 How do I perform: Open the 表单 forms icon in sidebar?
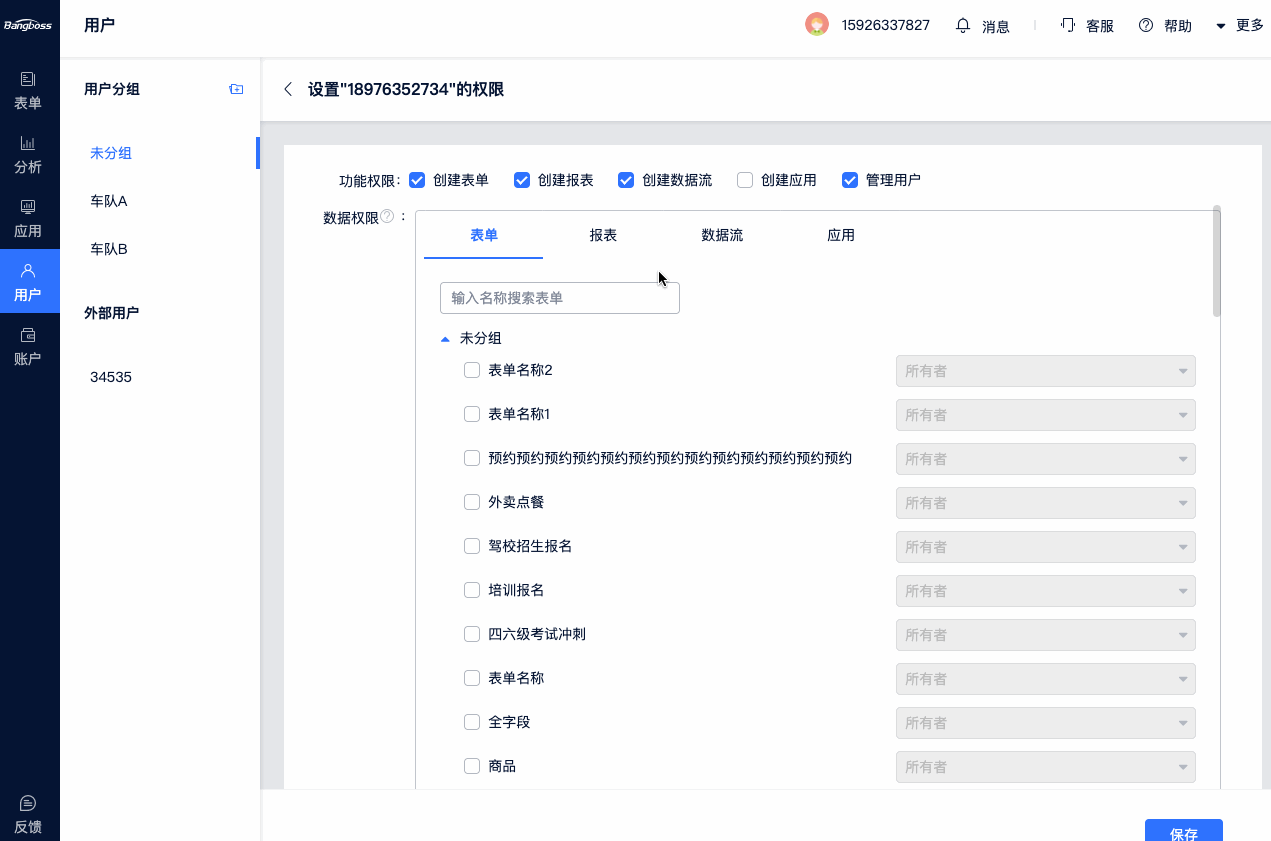28,80
